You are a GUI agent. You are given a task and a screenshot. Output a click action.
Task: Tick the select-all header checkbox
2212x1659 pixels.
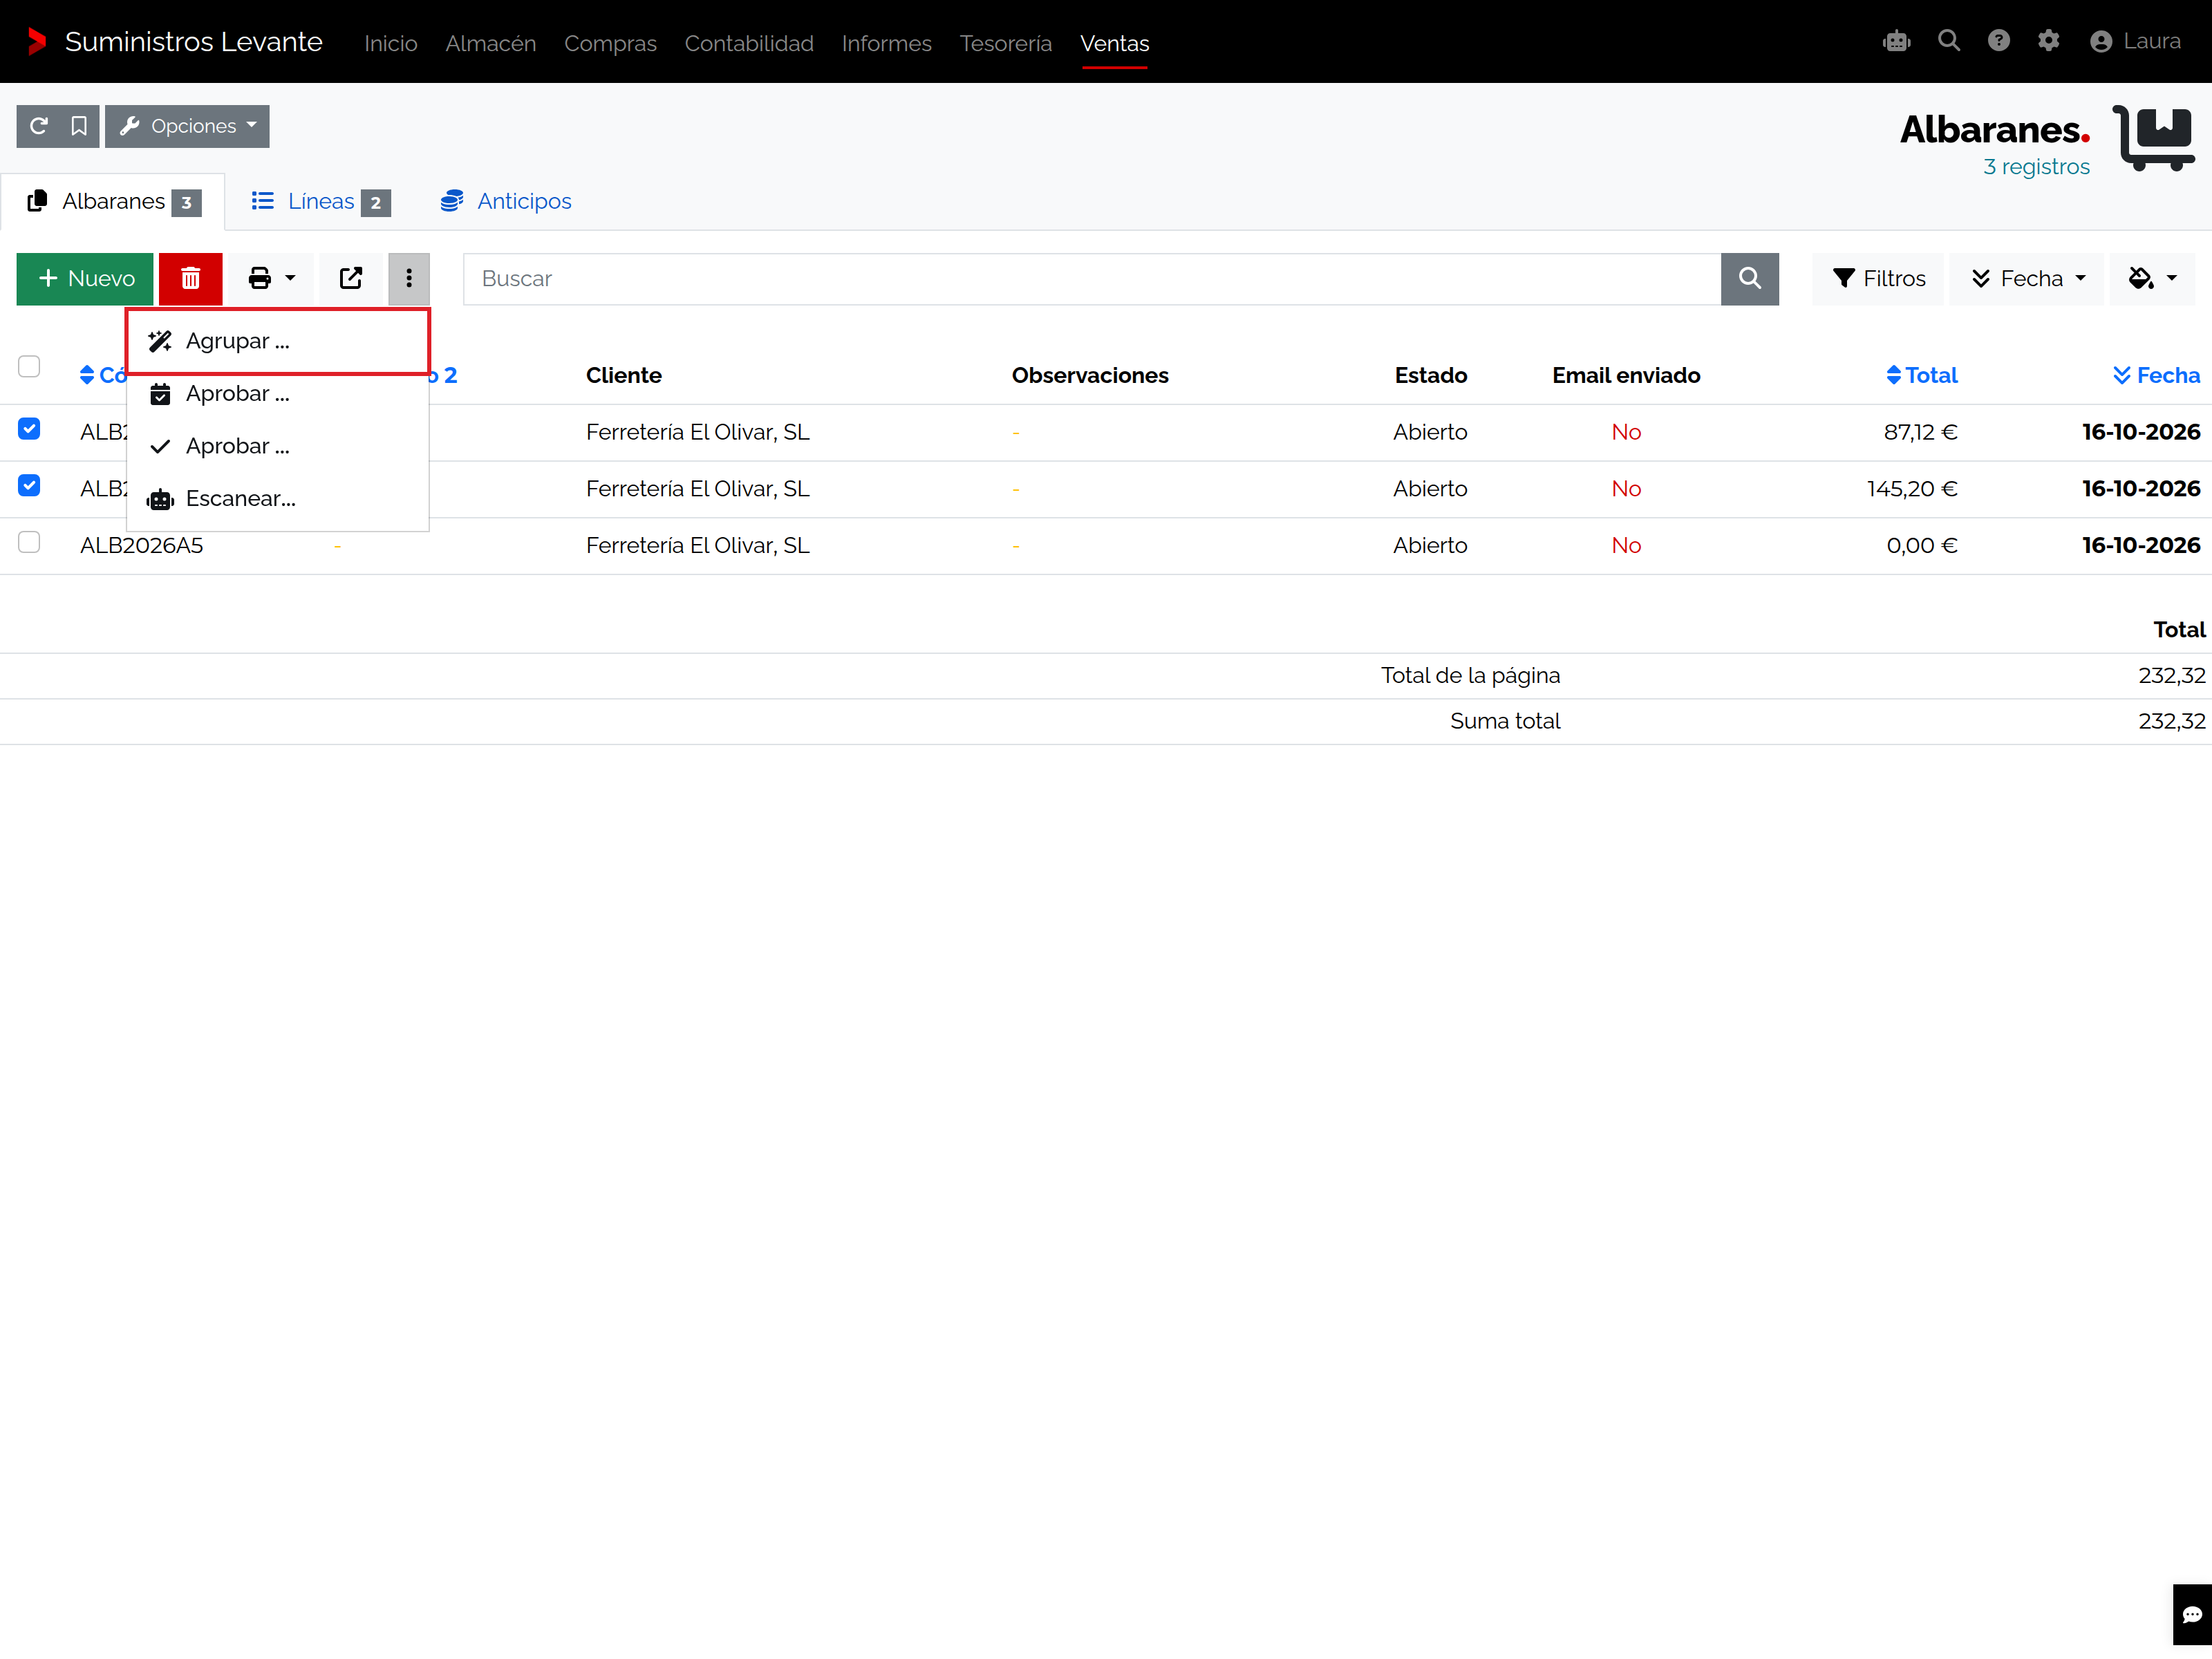29,366
